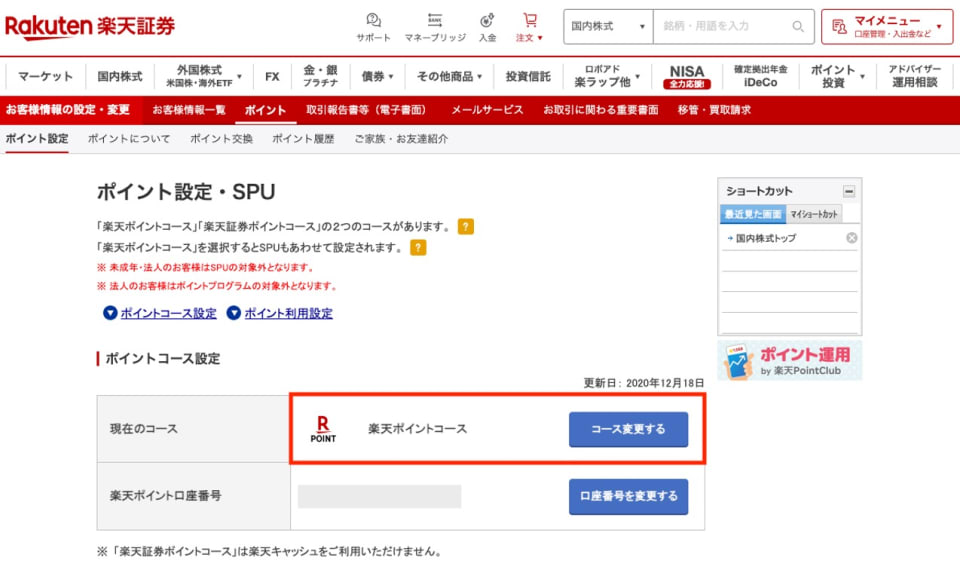Viewport: 960px width, 582px height.
Task: Expand the ロボアド 楽ラップ他 menu
Action: point(607,76)
